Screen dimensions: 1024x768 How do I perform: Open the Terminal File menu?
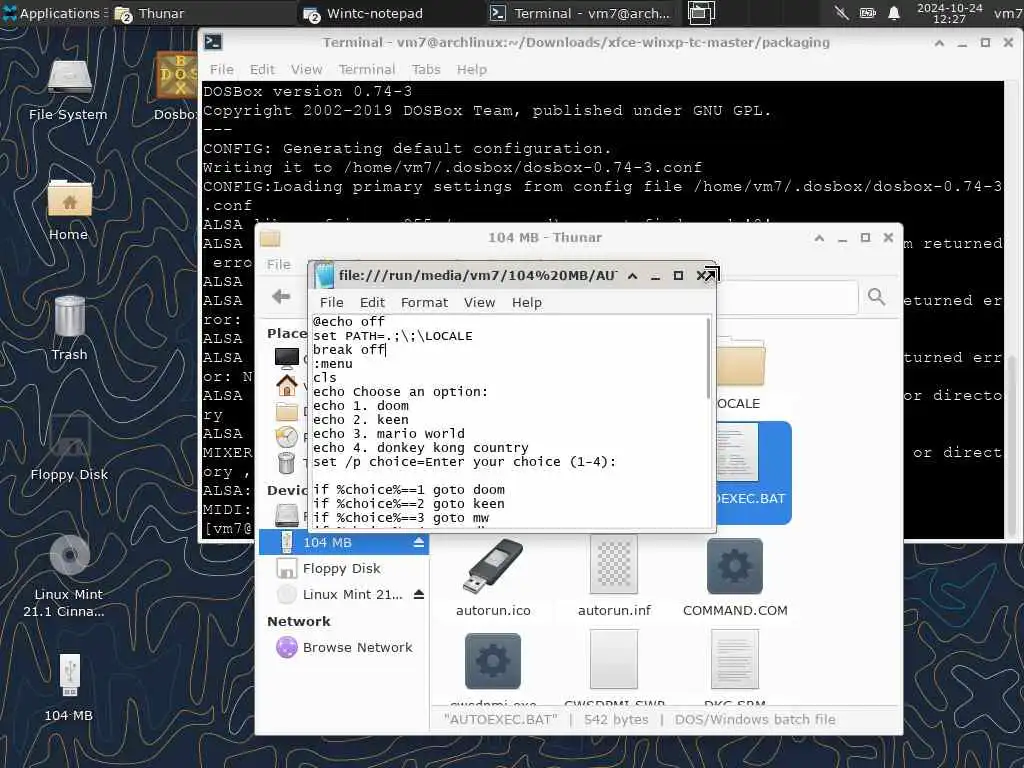tap(221, 69)
